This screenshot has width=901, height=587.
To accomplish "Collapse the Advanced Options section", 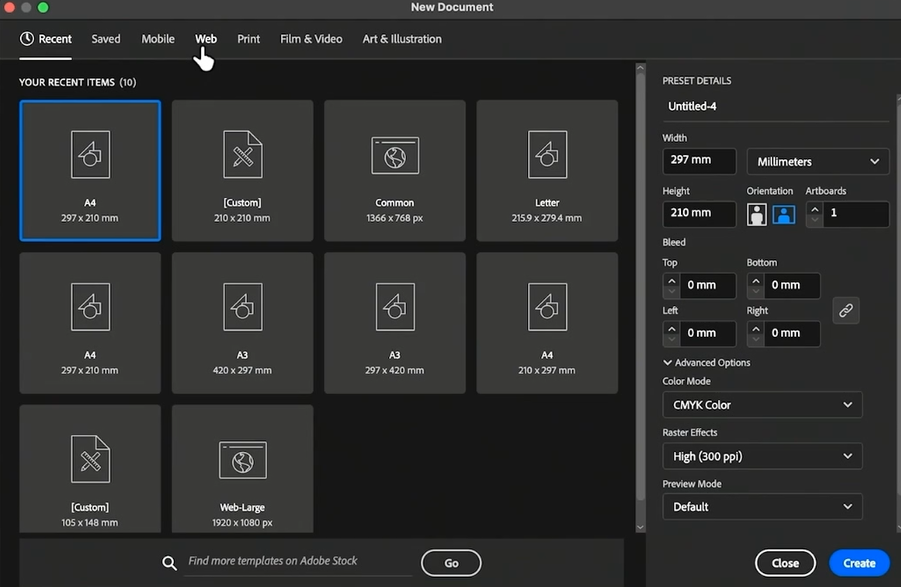I will 707,362.
